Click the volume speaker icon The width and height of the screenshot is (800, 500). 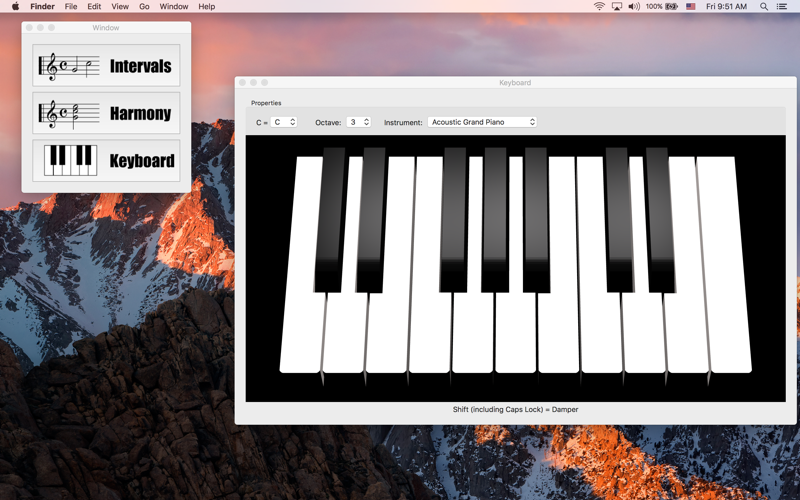coord(634,6)
